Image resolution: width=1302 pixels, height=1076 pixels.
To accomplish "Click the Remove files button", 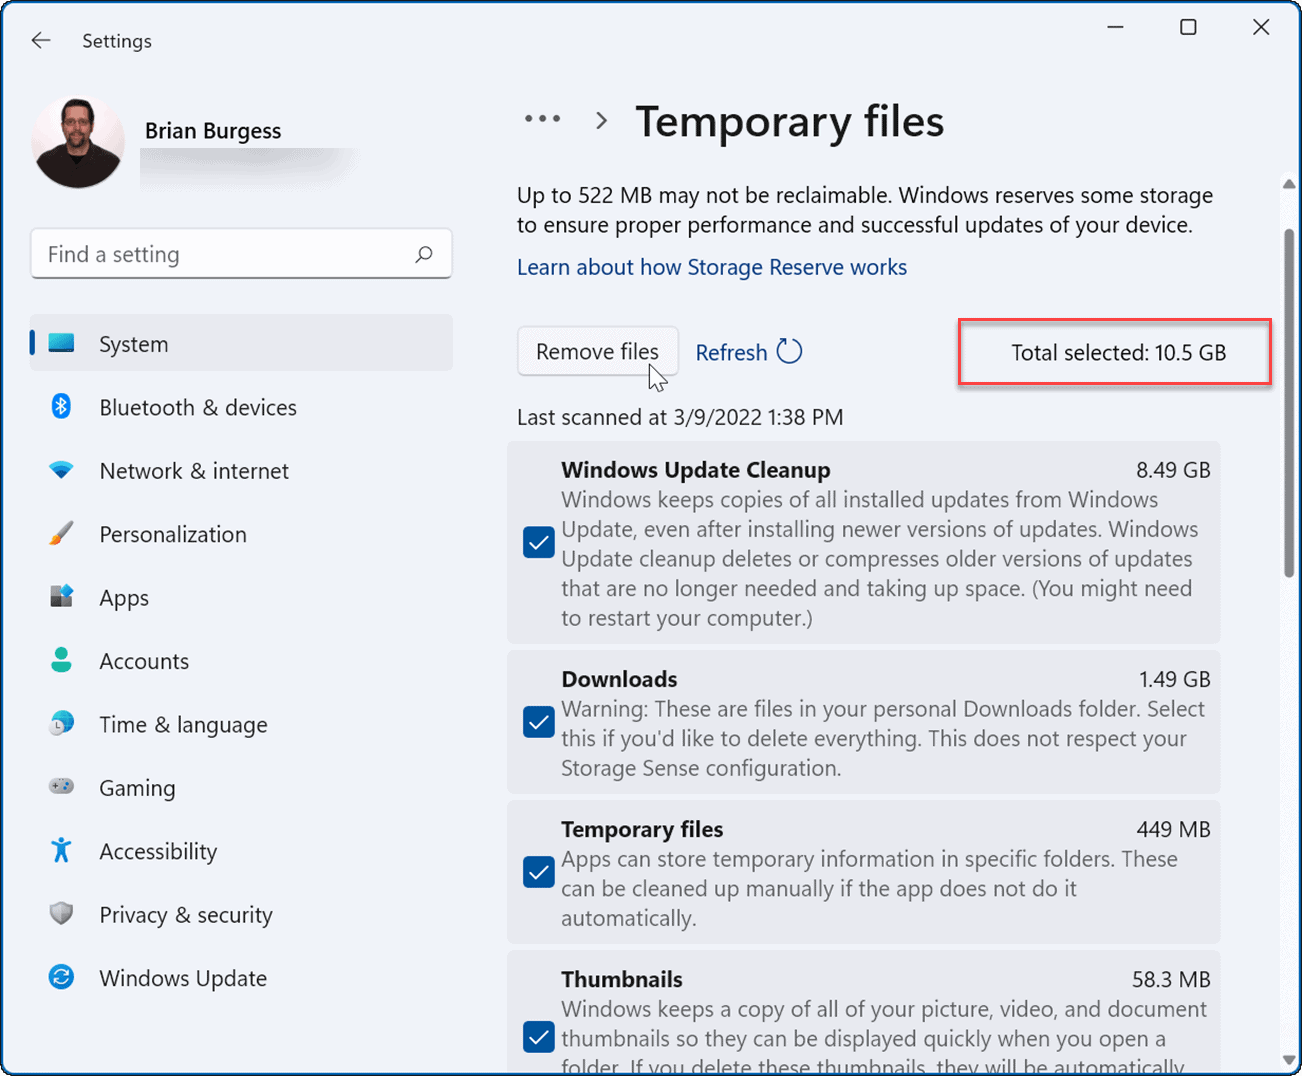I will pyautogui.click(x=597, y=351).
